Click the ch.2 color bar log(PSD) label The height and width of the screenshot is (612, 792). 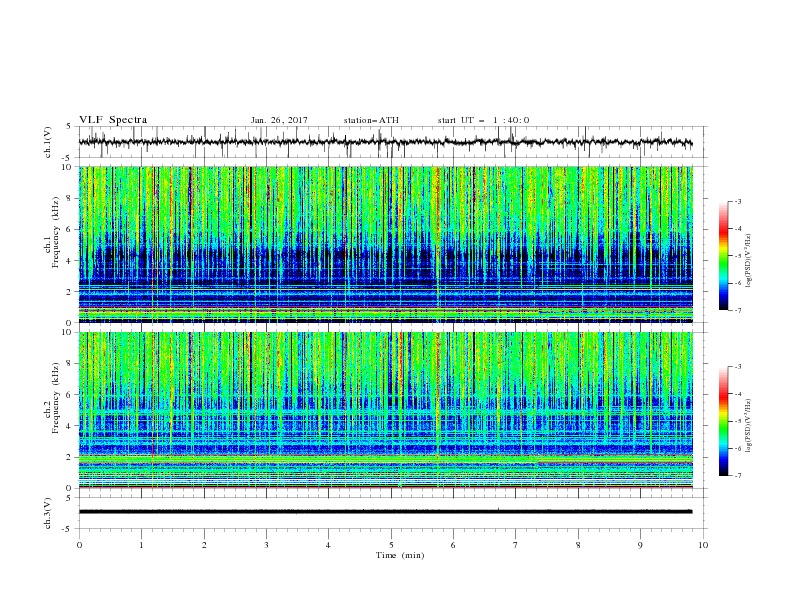[749, 426]
